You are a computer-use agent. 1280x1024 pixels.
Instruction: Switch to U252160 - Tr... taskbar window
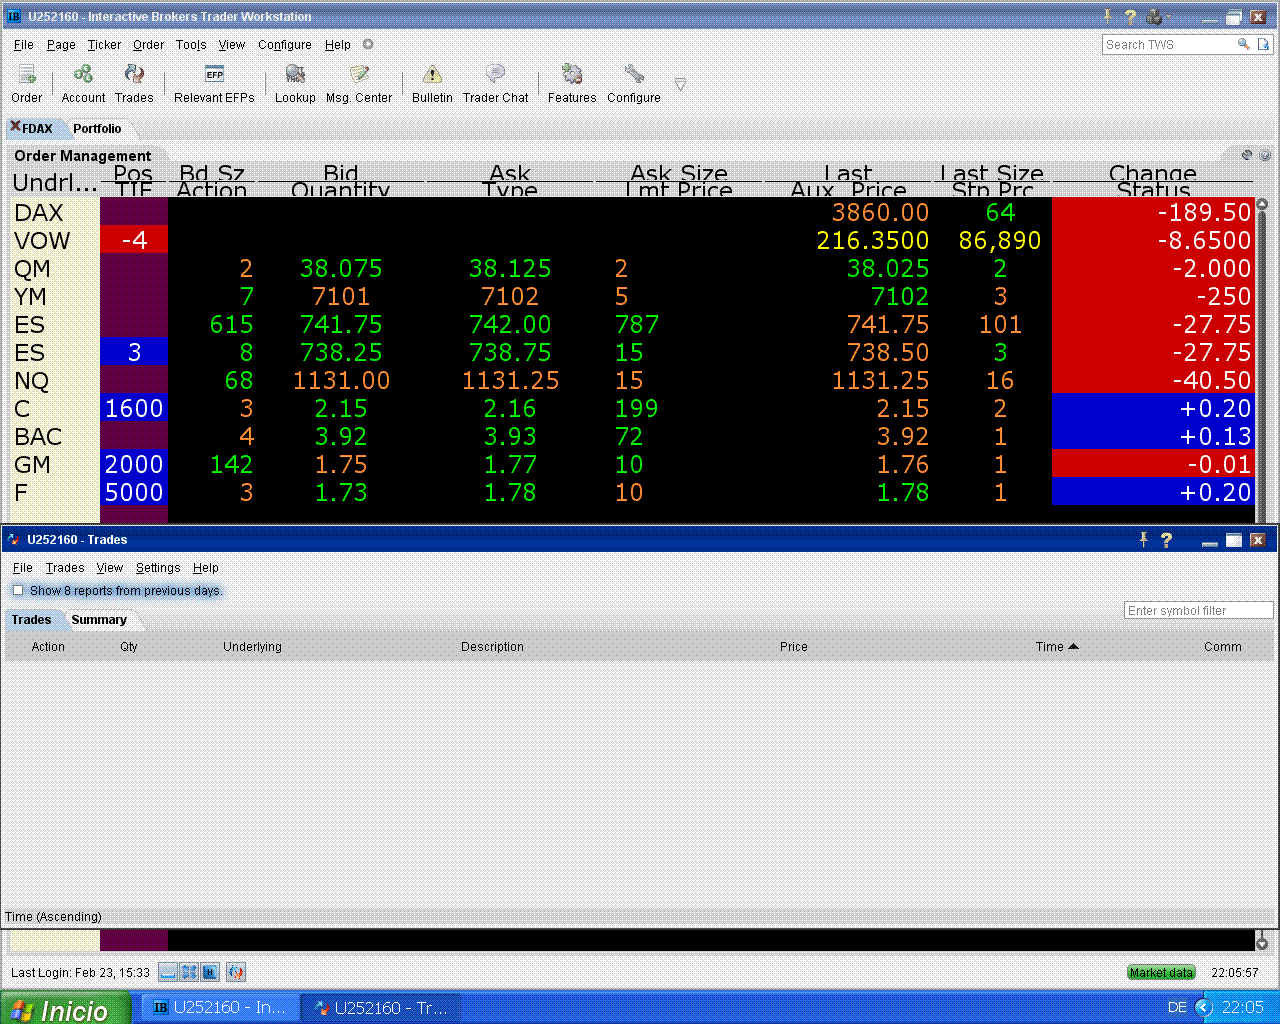pyautogui.click(x=381, y=1008)
